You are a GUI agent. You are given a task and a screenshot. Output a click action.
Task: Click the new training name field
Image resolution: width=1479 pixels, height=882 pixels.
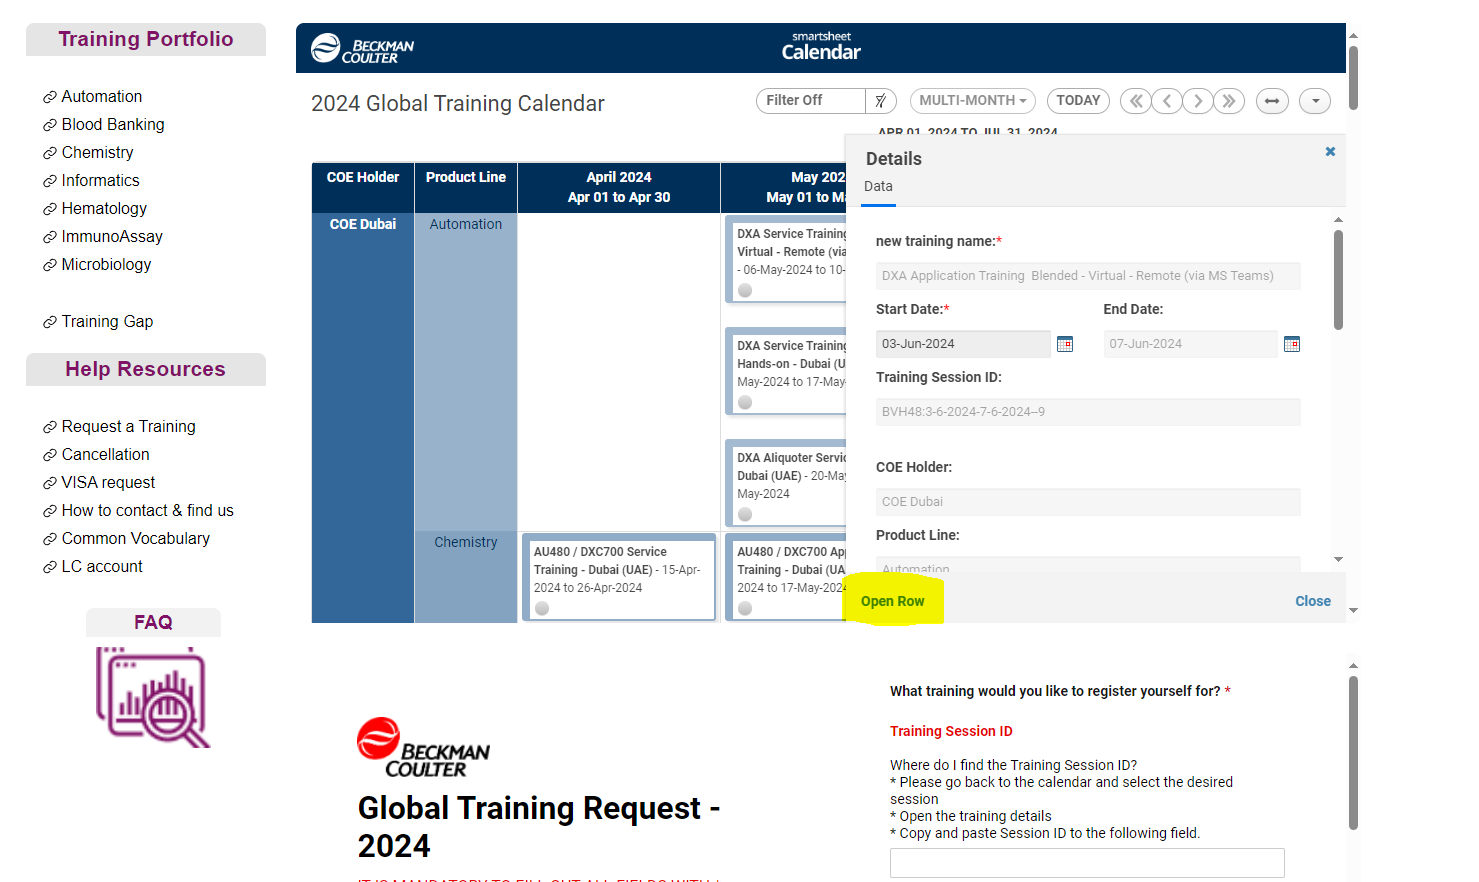tap(1088, 276)
